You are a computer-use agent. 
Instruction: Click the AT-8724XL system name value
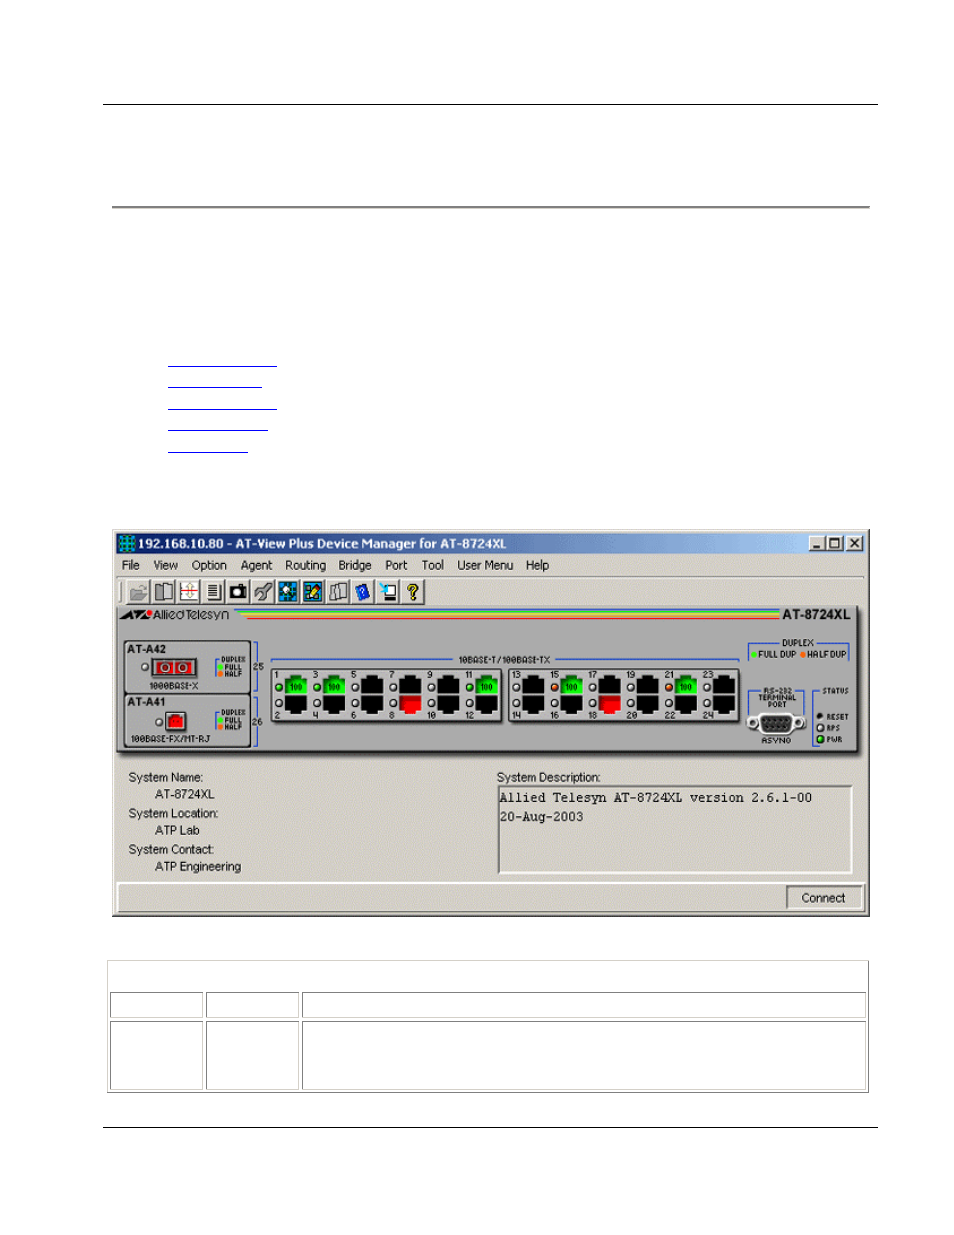185,794
